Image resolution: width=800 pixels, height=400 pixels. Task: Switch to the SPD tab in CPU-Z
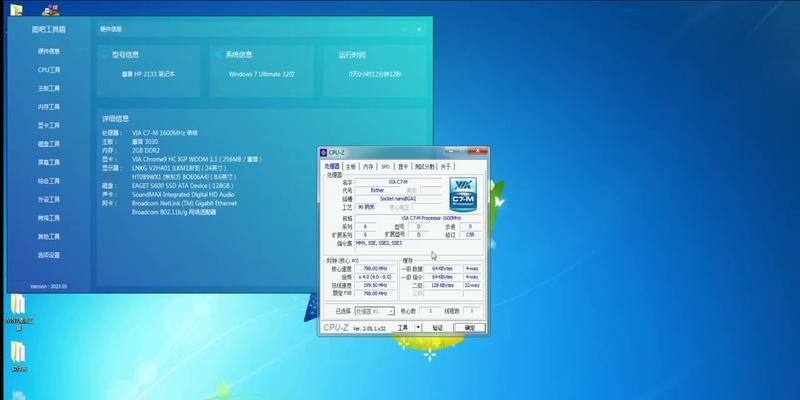pyautogui.click(x=385, y=166)
